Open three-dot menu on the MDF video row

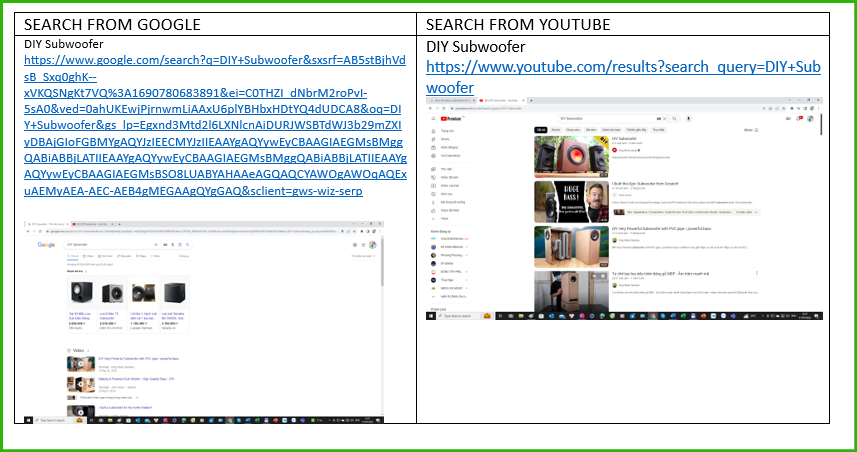[756, 273]
